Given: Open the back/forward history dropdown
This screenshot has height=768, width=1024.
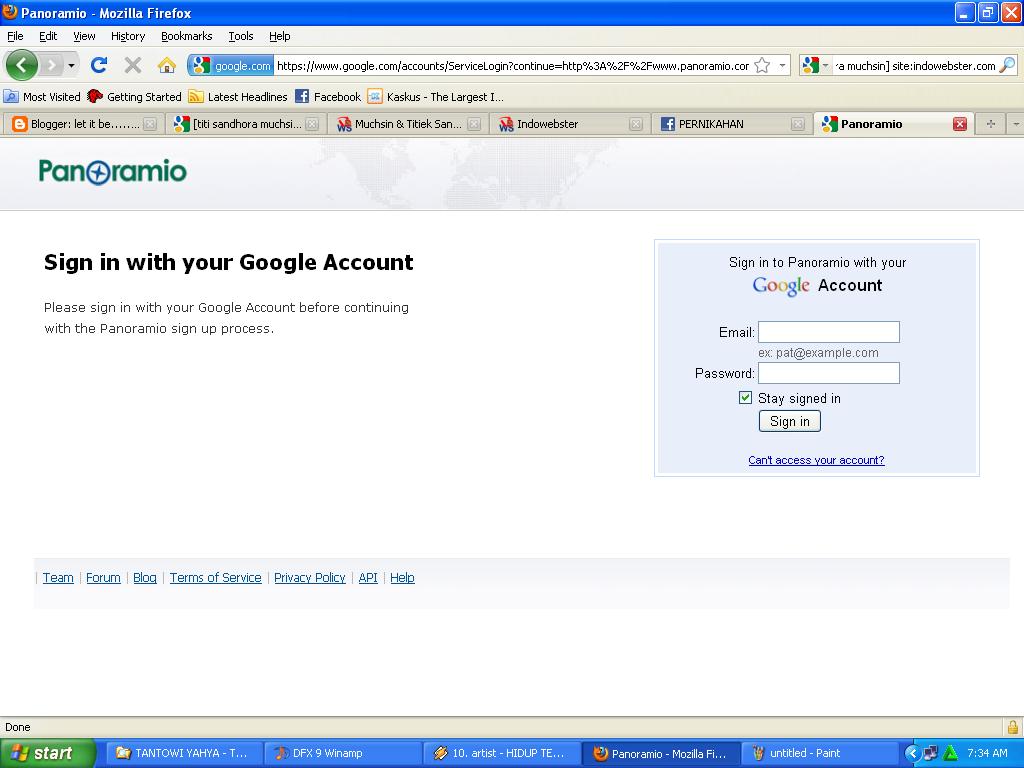Looking at the screenshot, I should click(71, 65).
